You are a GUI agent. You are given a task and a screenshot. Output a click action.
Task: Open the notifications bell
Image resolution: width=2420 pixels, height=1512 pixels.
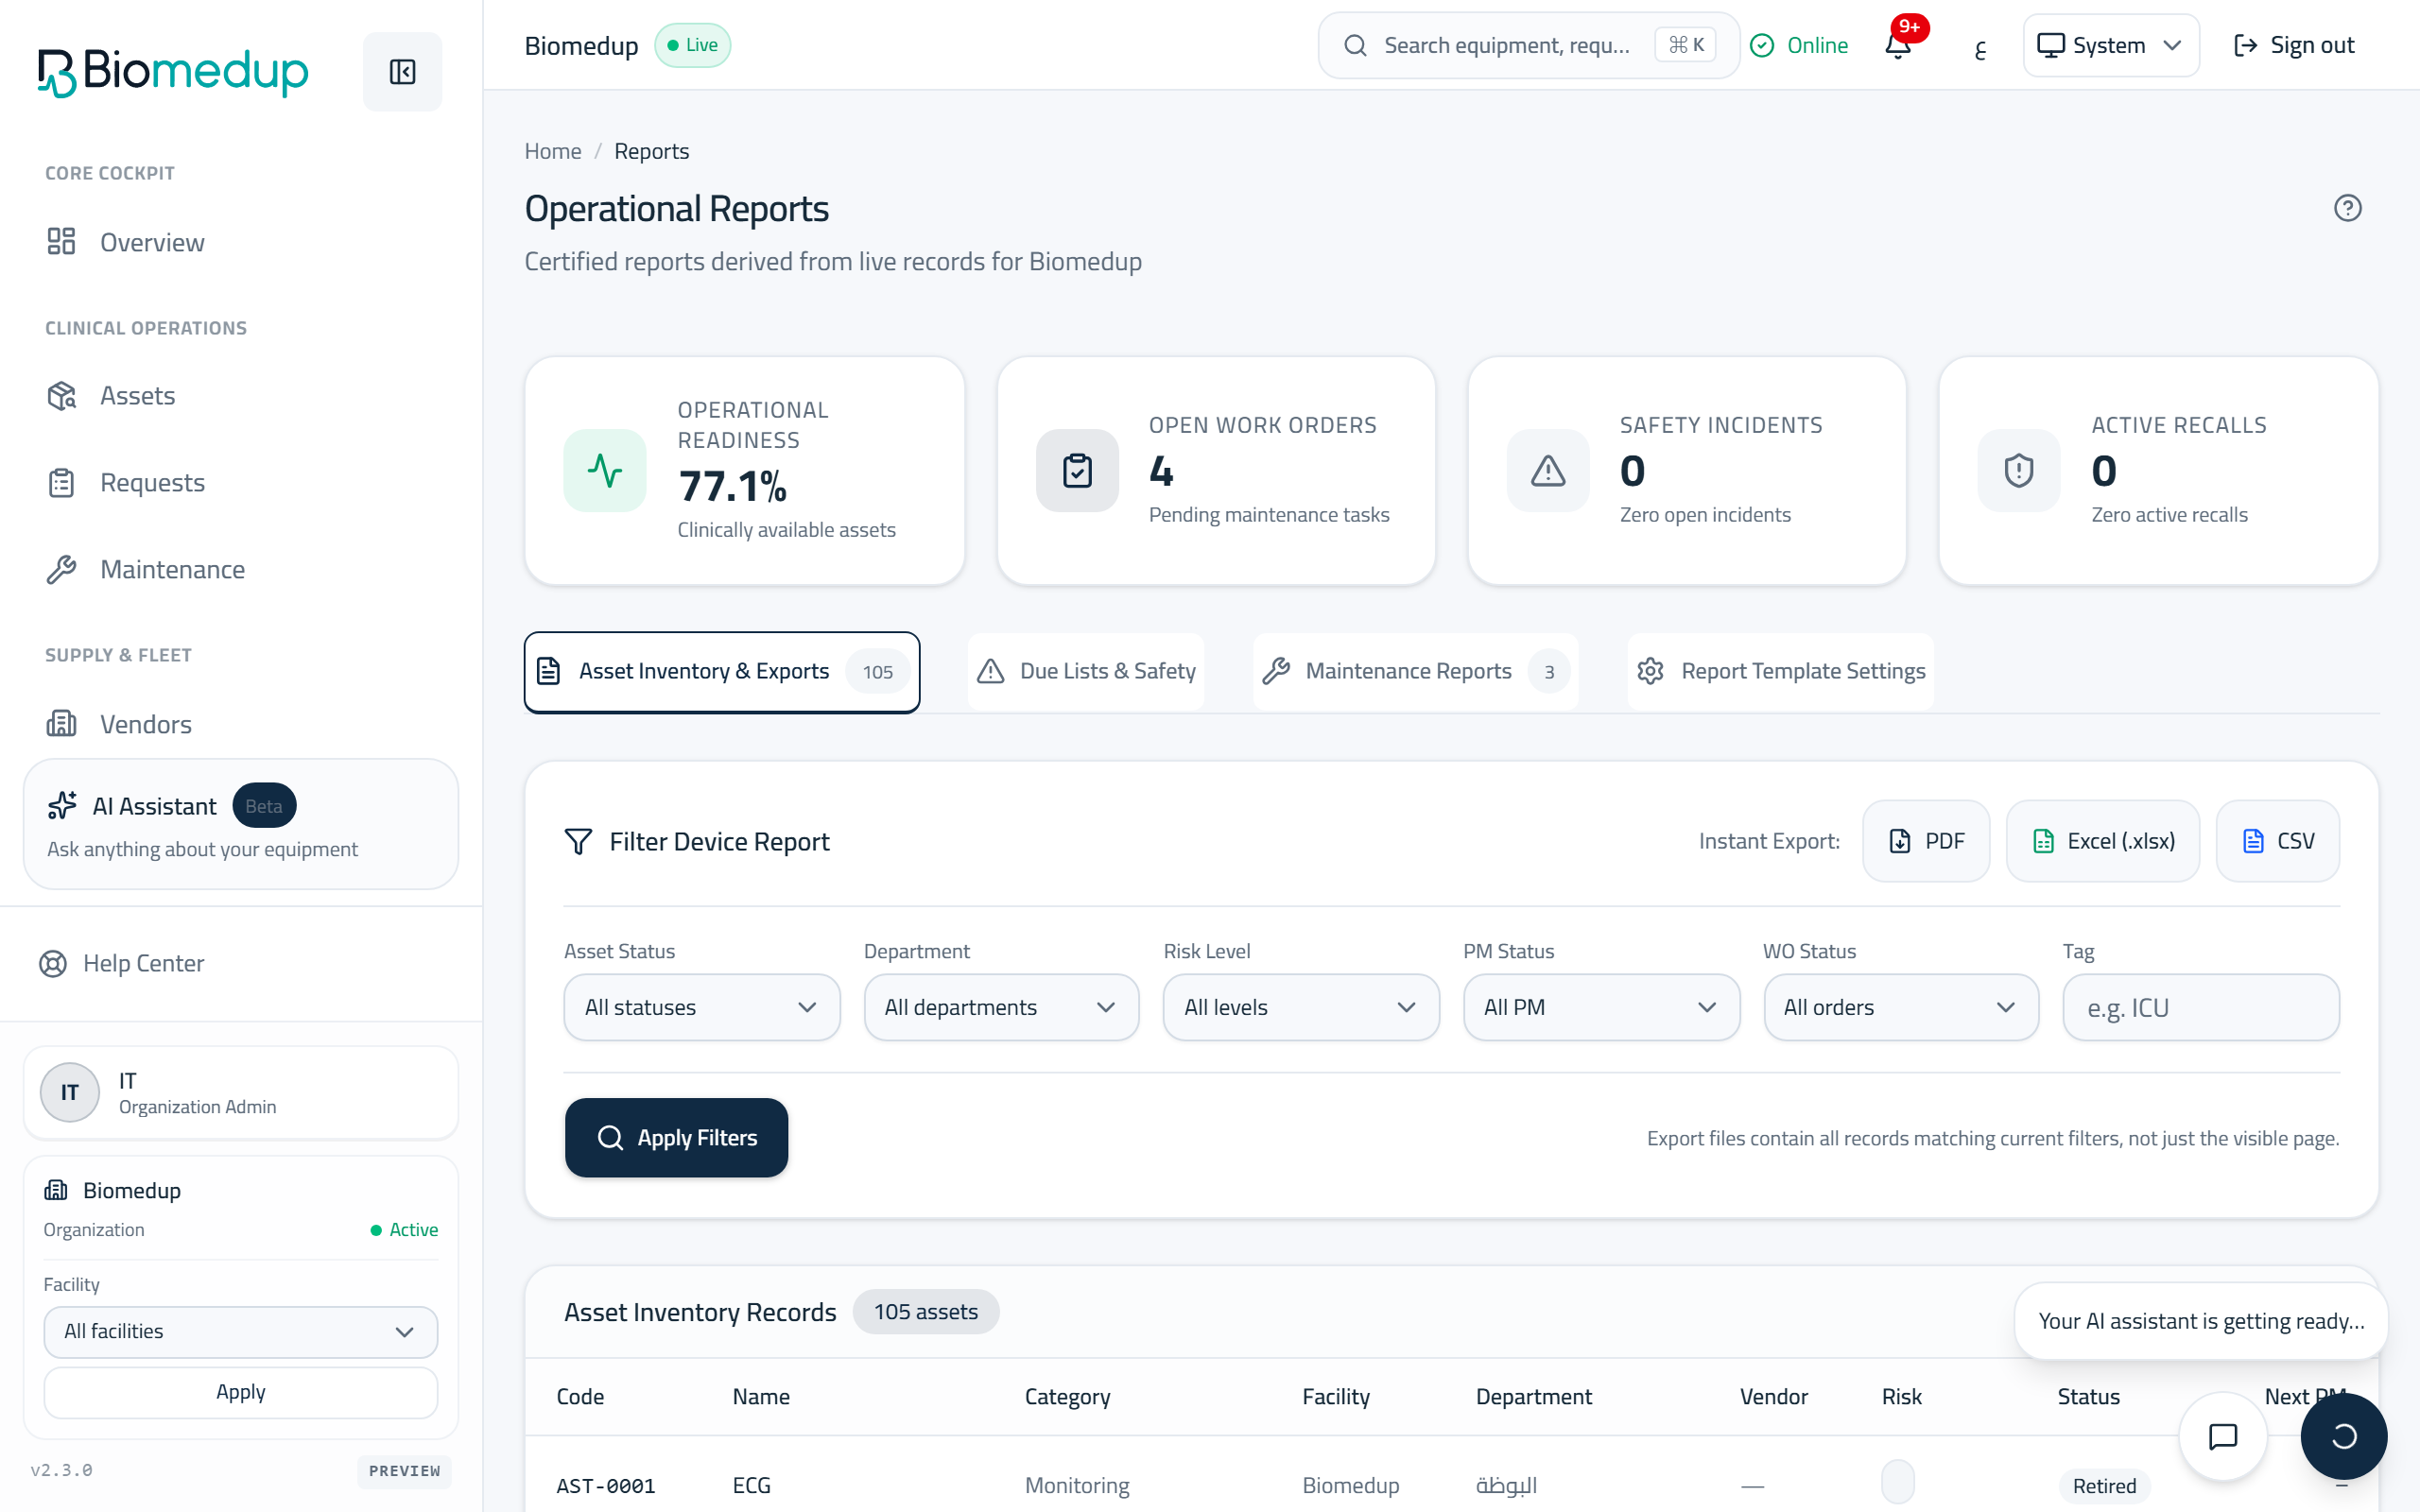tap(1898, 46)
